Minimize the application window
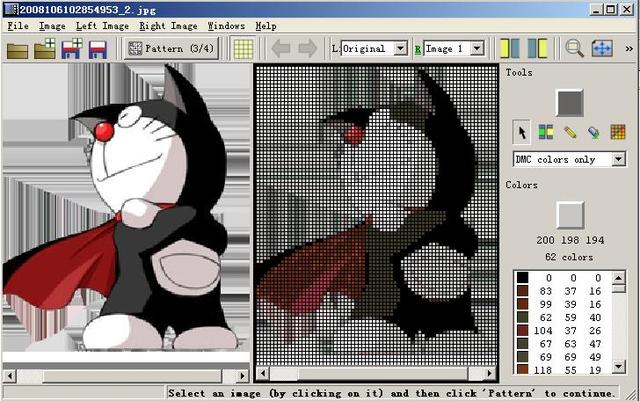640x401 pixels. pos(596,9)
